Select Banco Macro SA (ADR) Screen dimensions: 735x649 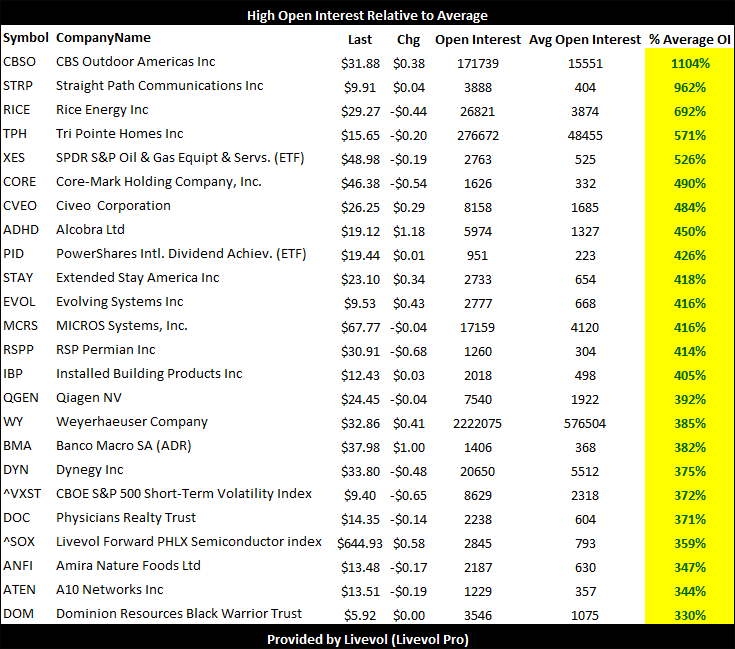coord(124,446)
